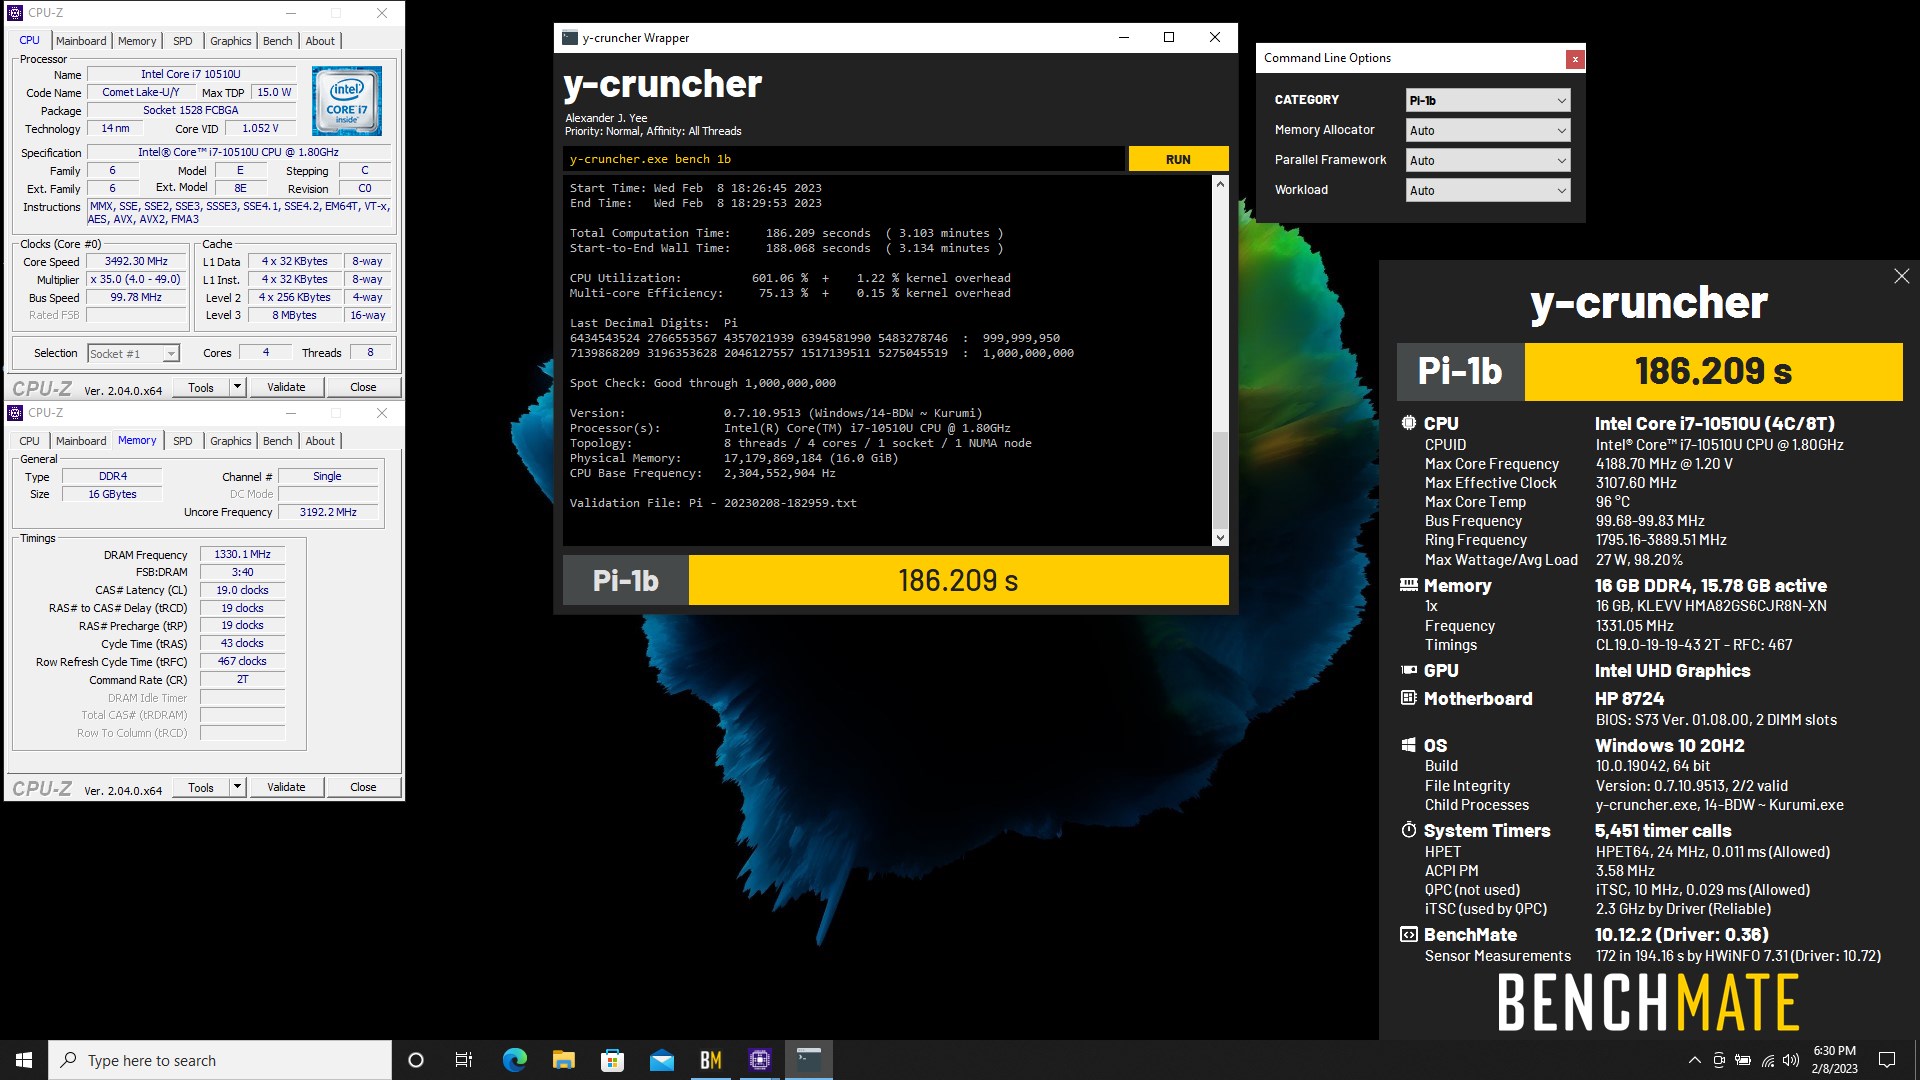1920x1080 pixels.
Task: Click the GPU icon in BenchMate results
Action: 1408,670
